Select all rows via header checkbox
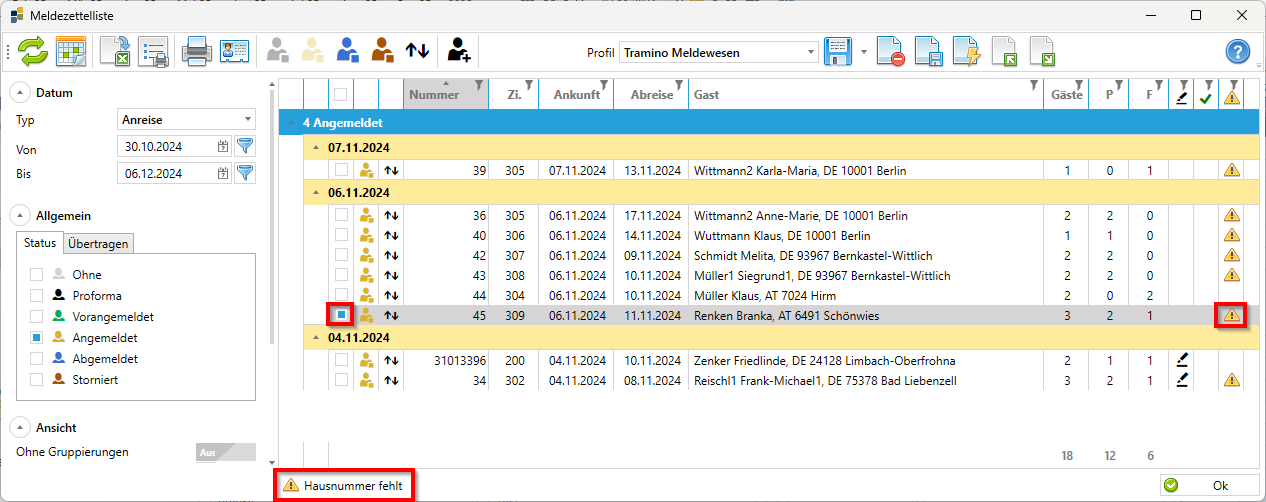This screenshot has height=502, width=1266. pos(341,95)
